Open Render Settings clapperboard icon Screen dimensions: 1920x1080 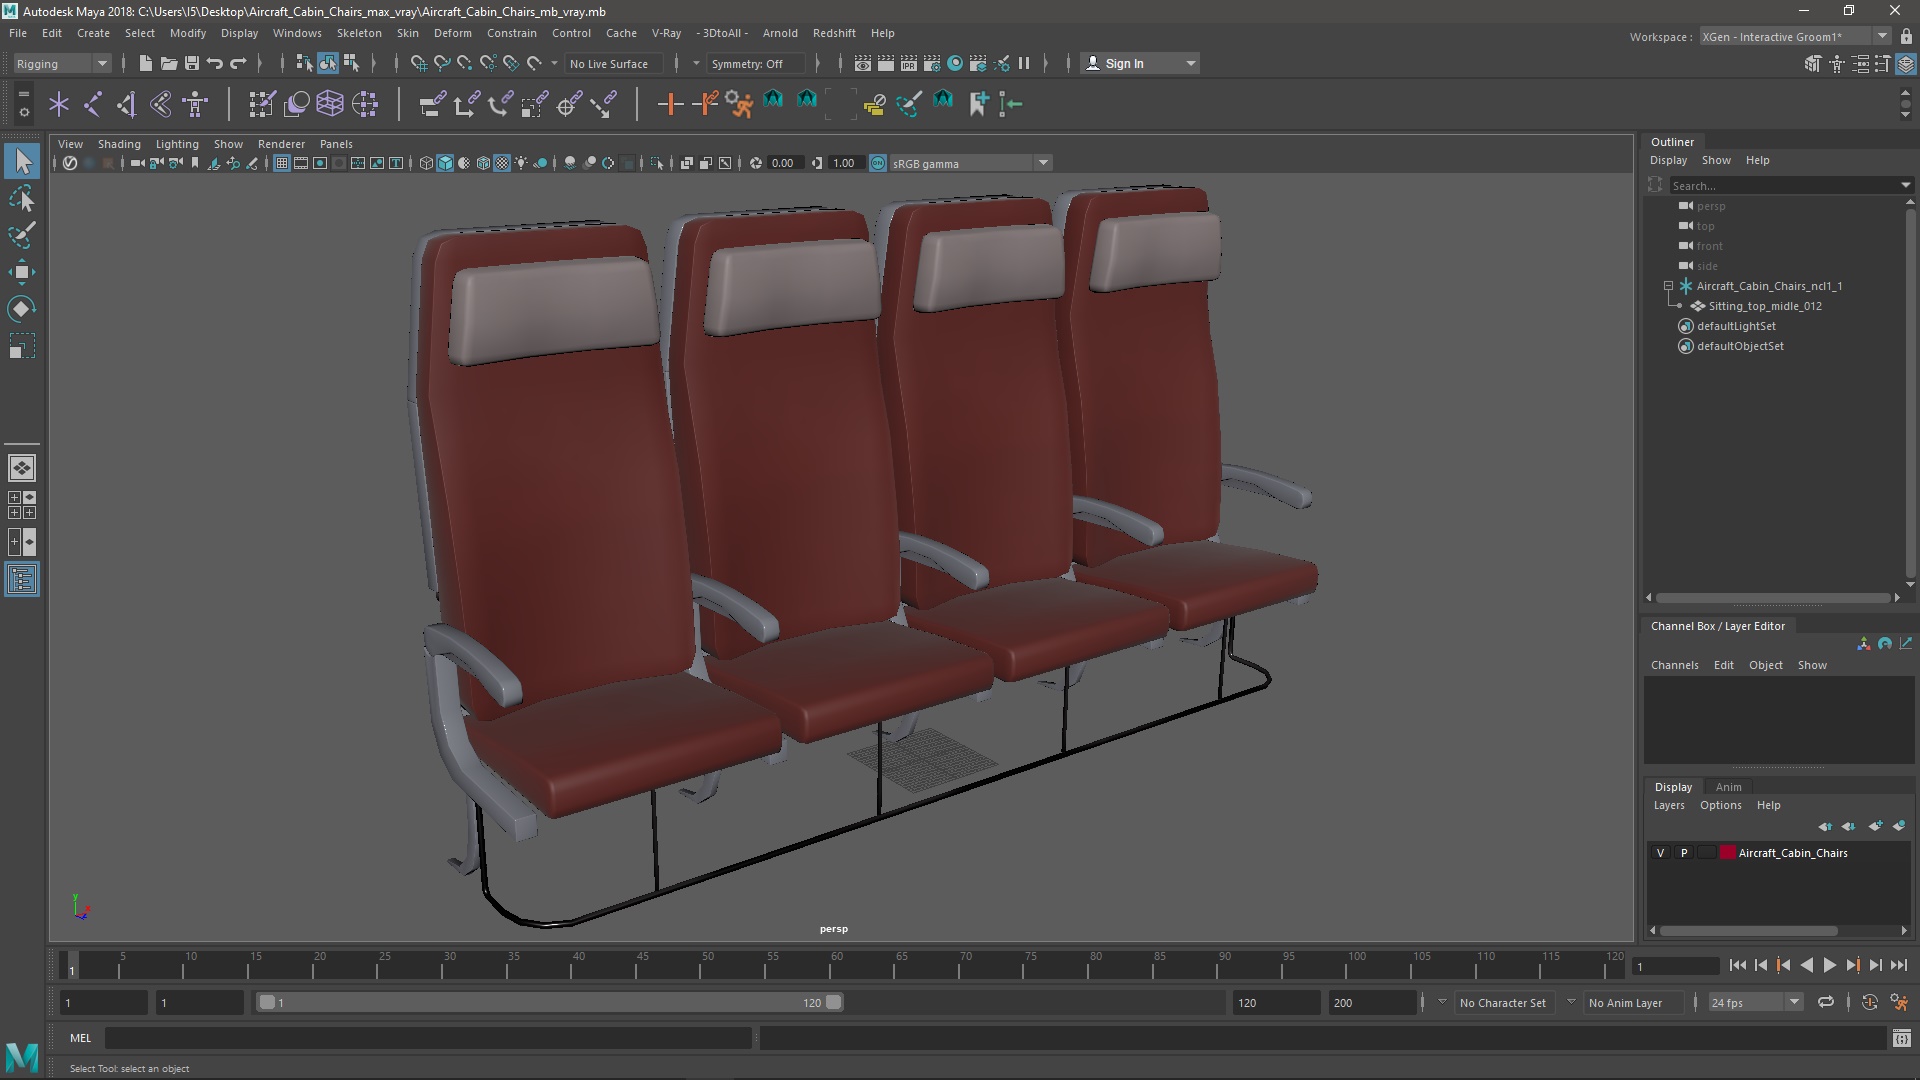[x=932, y=63]
